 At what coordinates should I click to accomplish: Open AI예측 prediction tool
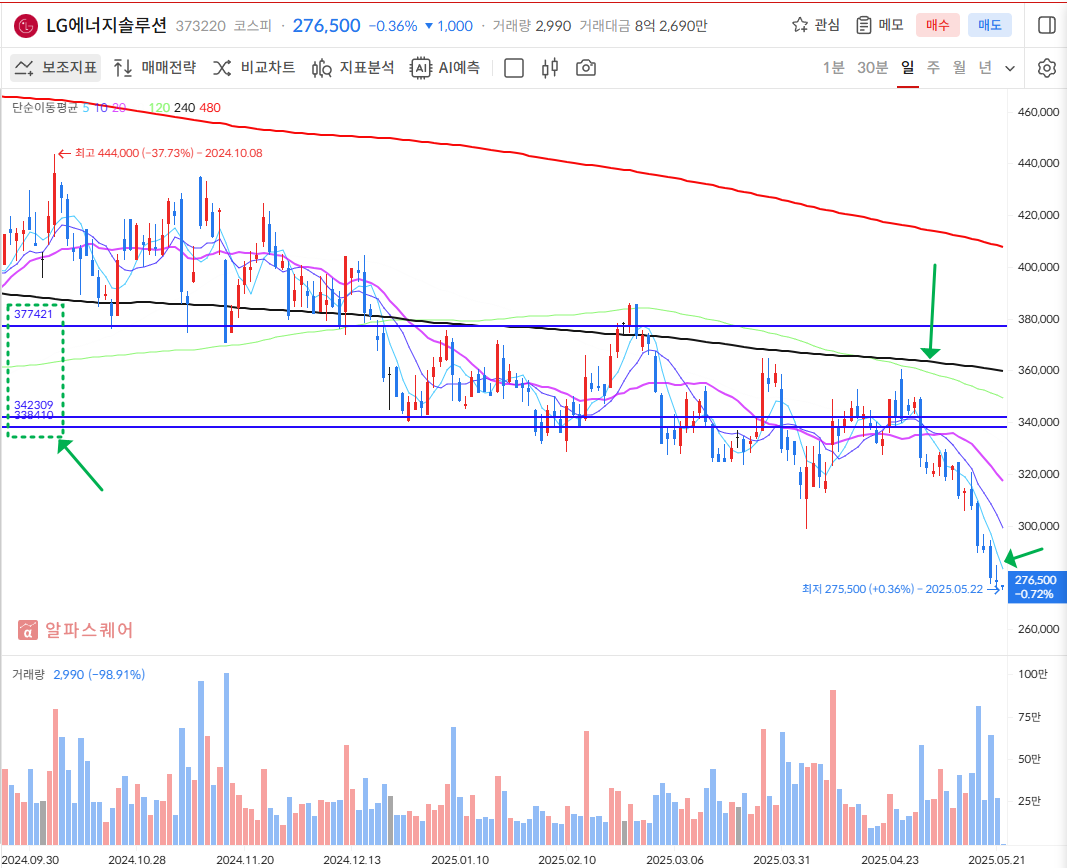tap(445, 67)
